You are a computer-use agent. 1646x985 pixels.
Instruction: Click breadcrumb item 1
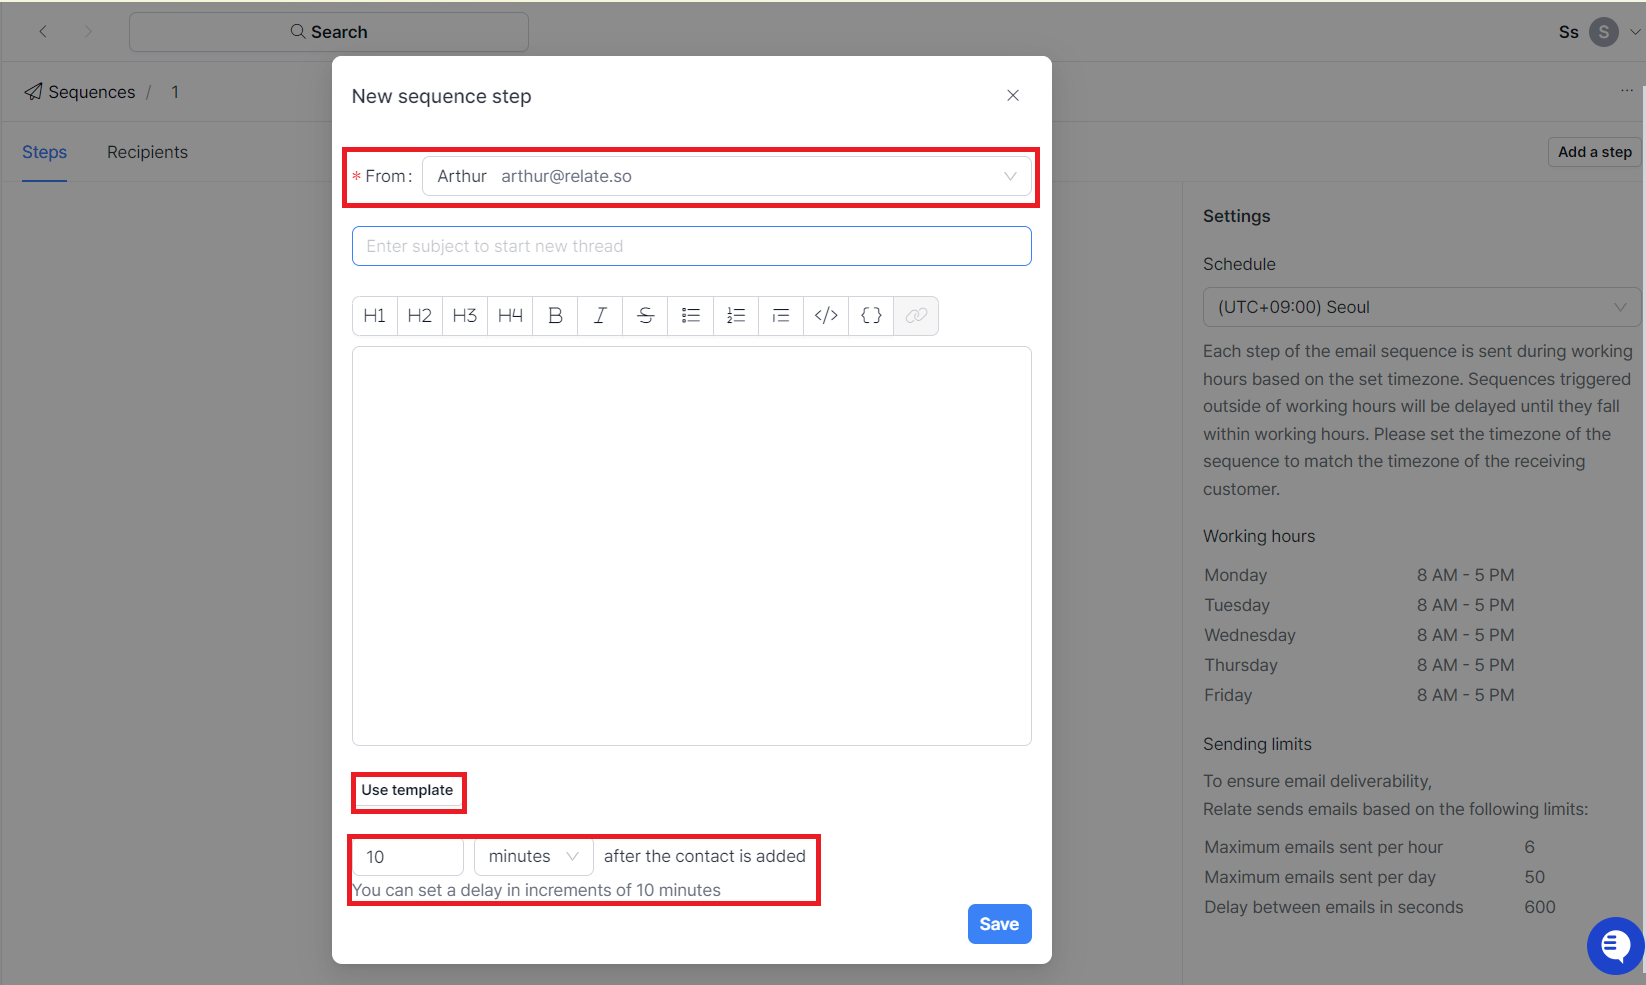[x=175, y=92]
